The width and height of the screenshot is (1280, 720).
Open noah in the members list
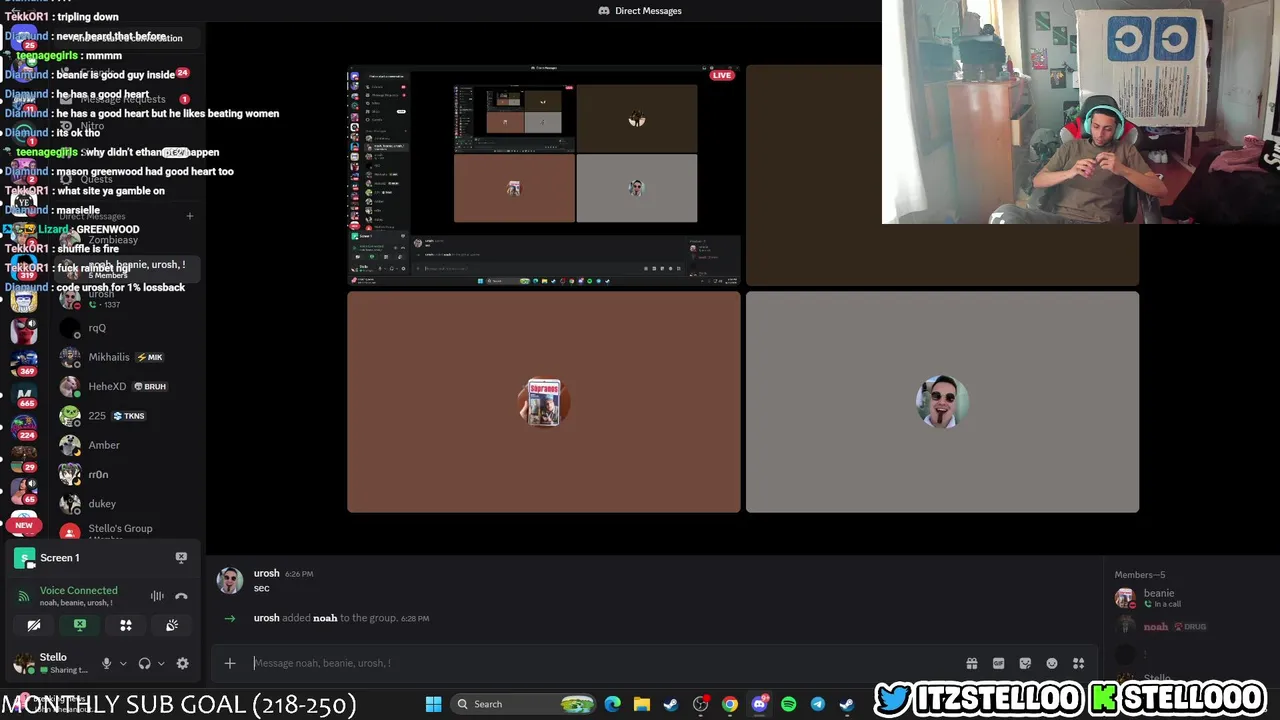point(1190,626)
